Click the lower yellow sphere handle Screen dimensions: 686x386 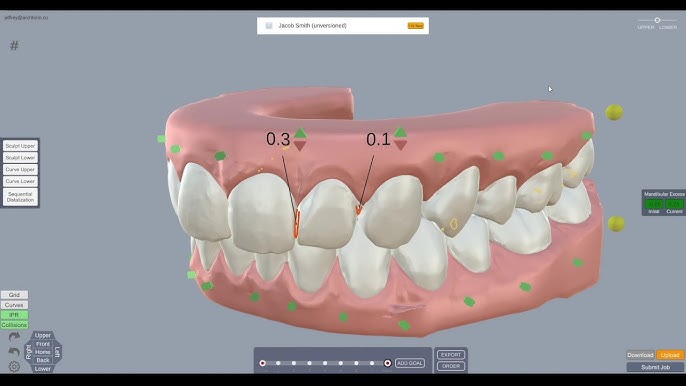point(616,223)
